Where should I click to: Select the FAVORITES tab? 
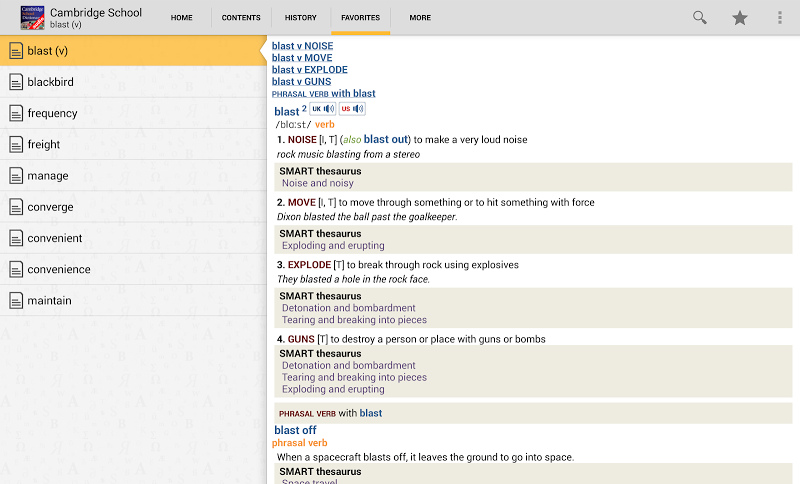360,17
